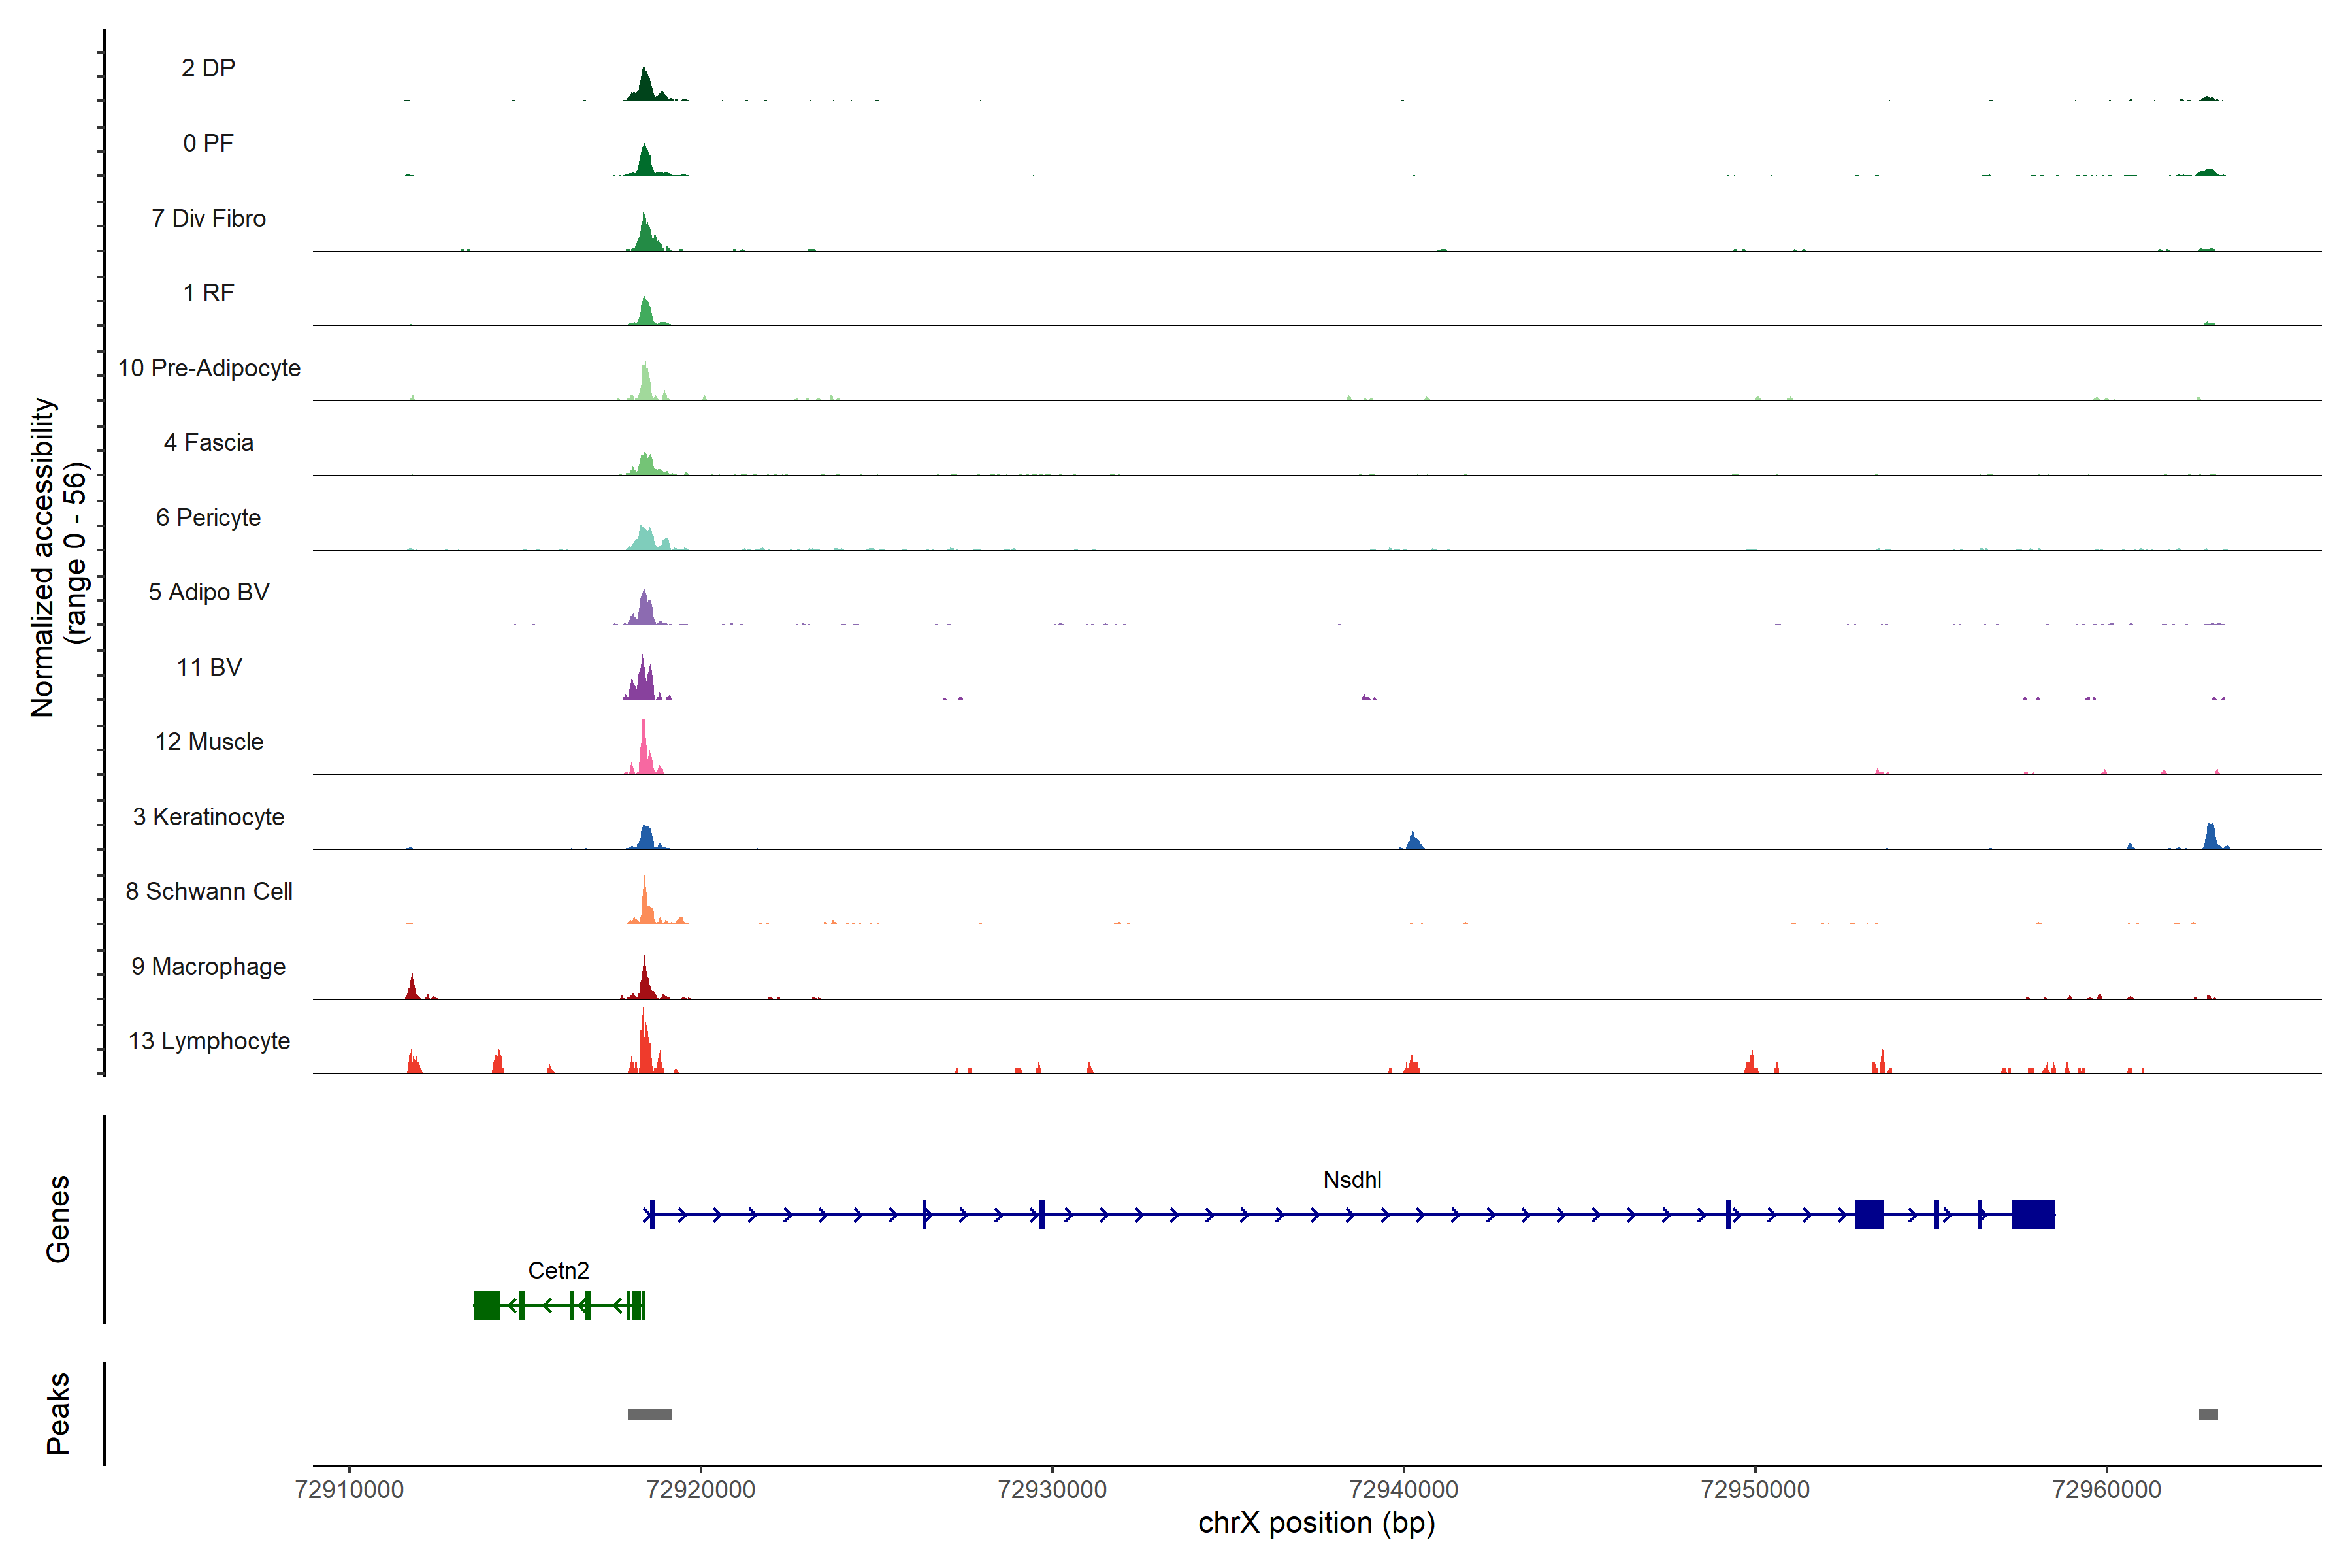Click the Peaks panel label

pyautogui.click(x=58, y=1413)
